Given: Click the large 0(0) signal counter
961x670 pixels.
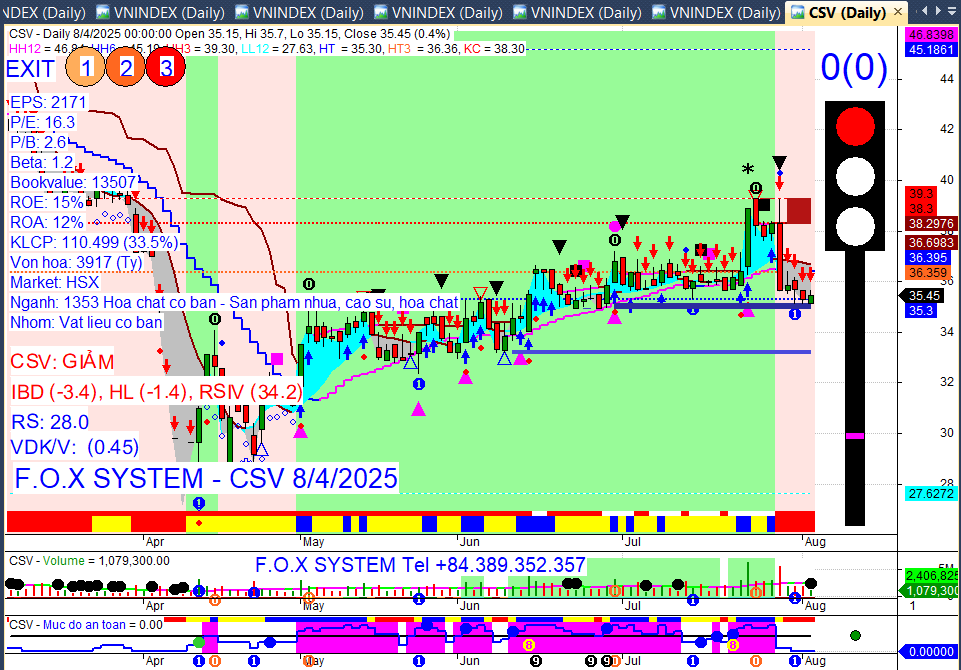Looking at the screenshot, I should [854, 67].
